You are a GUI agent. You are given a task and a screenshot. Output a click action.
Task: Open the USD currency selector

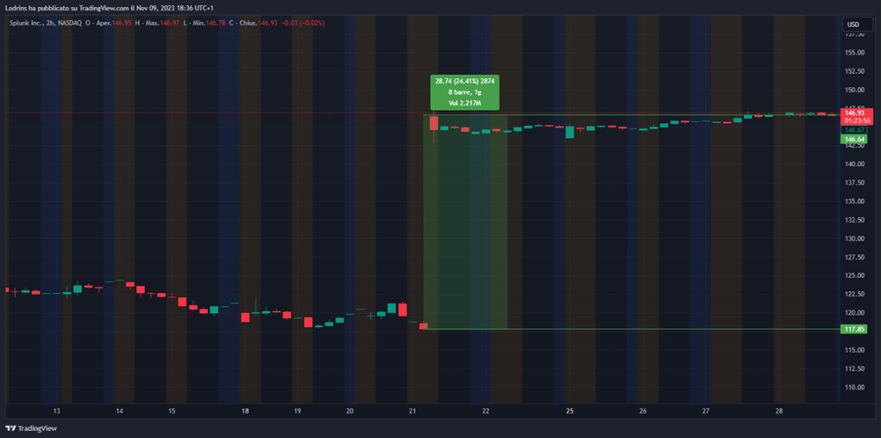[x=853, y=24]
